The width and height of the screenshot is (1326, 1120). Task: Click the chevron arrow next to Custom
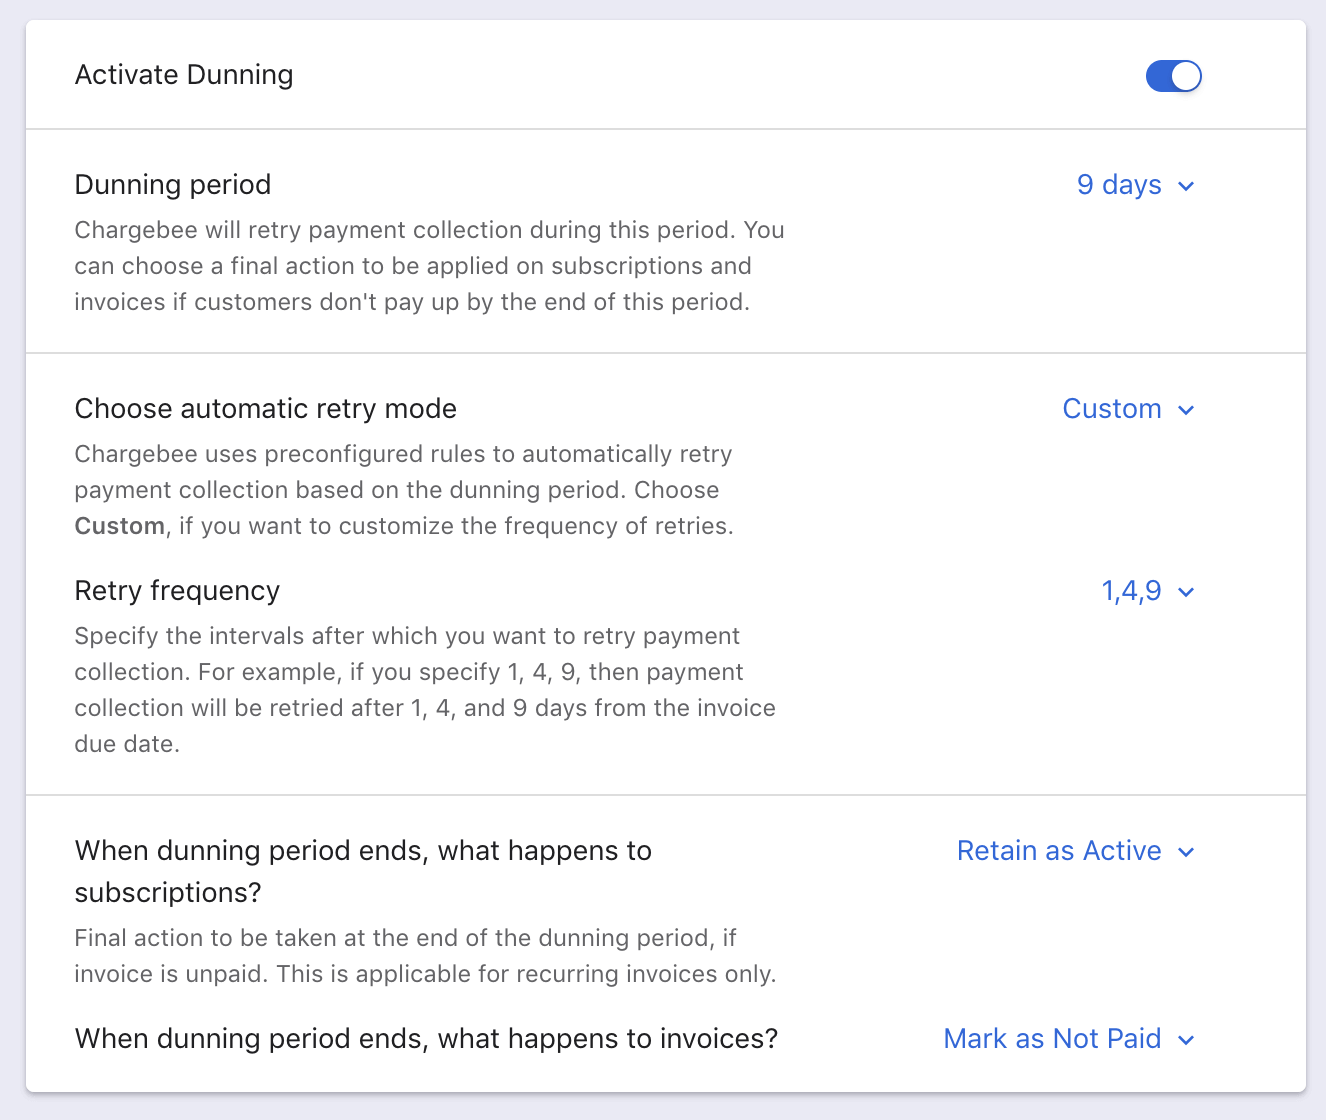pos(1187,410)
